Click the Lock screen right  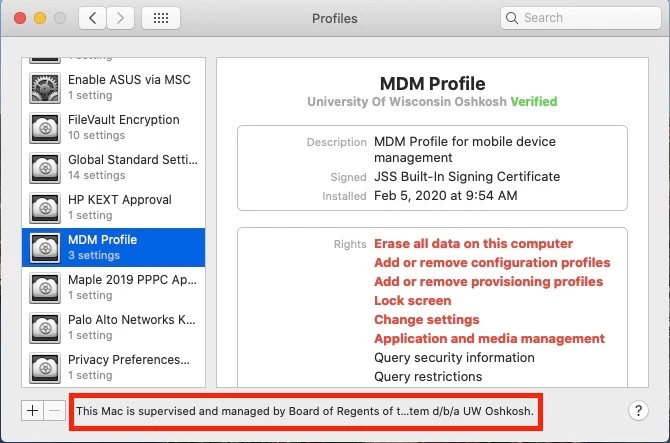(412, 301)
